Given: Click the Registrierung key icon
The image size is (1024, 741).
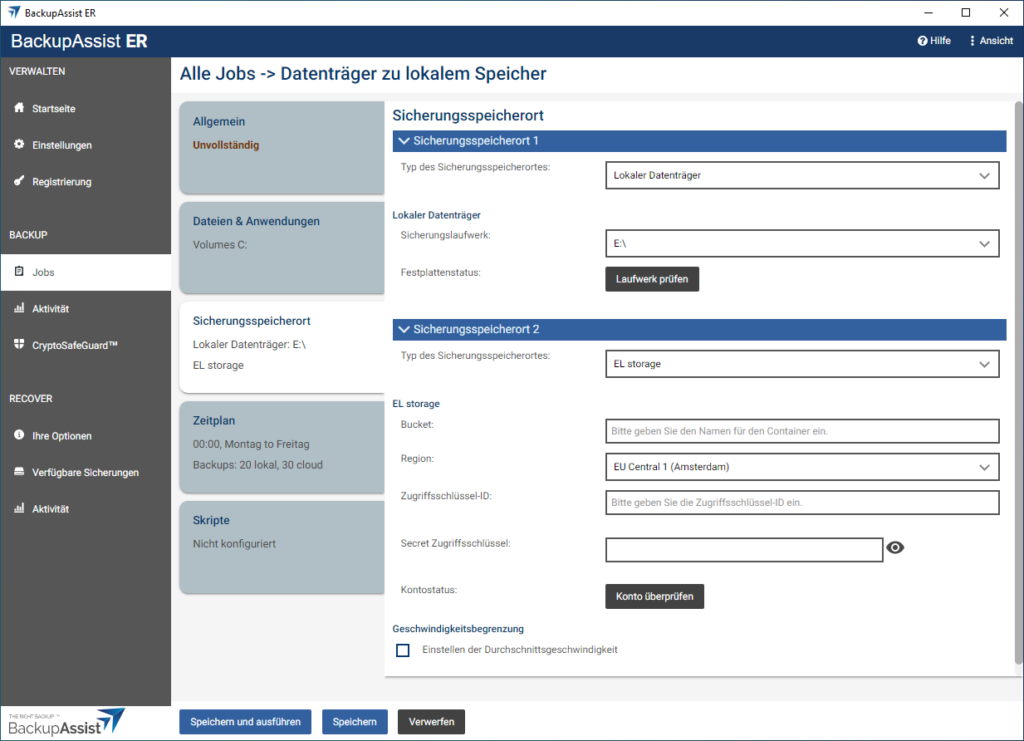Looking at the screenshot, I should pos(19,182).
